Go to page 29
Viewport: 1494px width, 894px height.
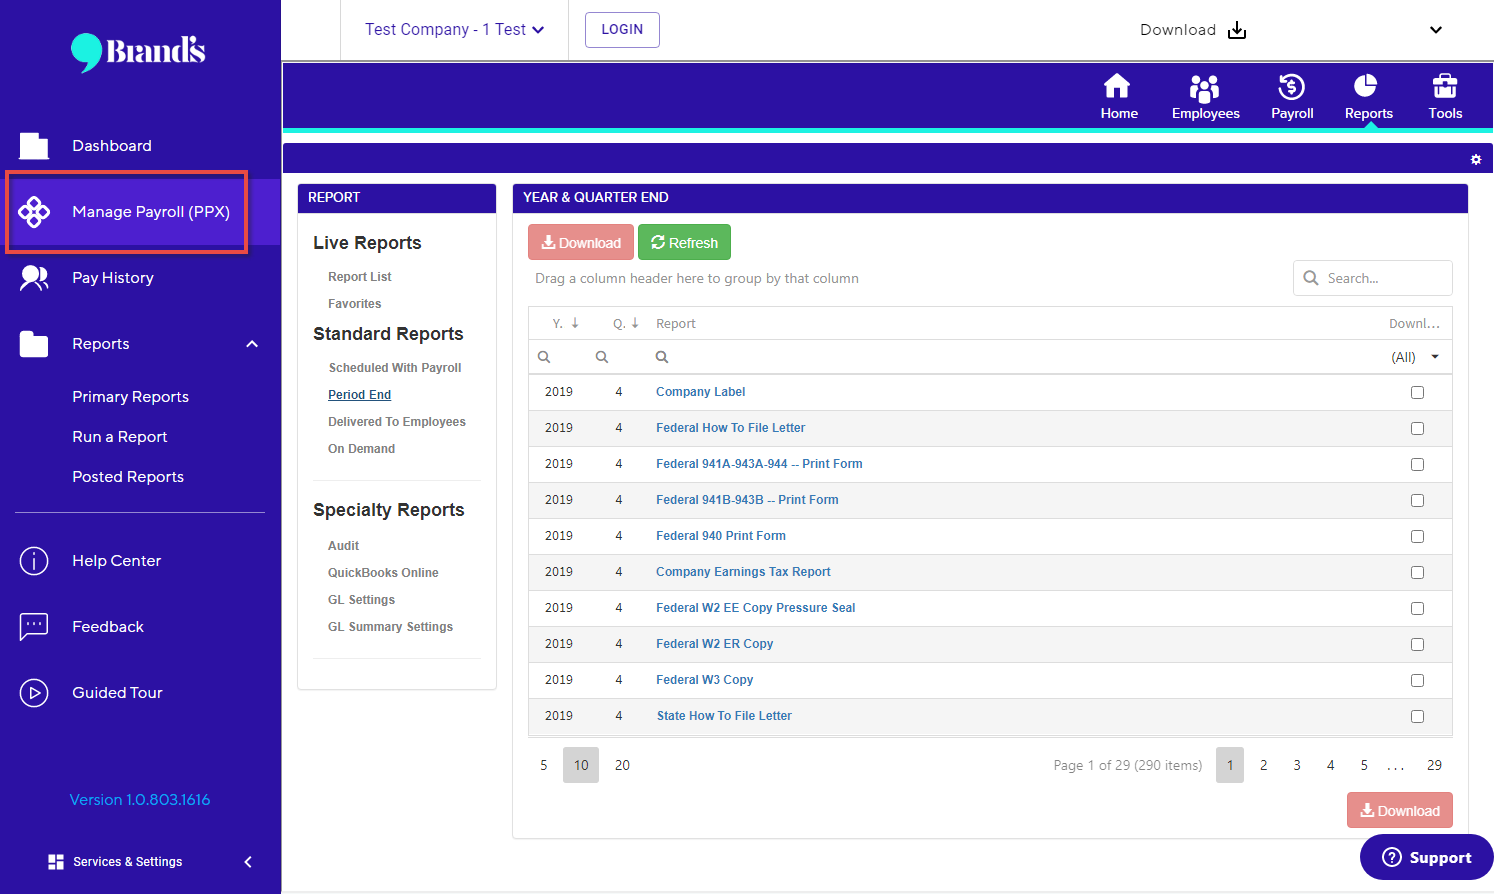tap(1434, 765)
